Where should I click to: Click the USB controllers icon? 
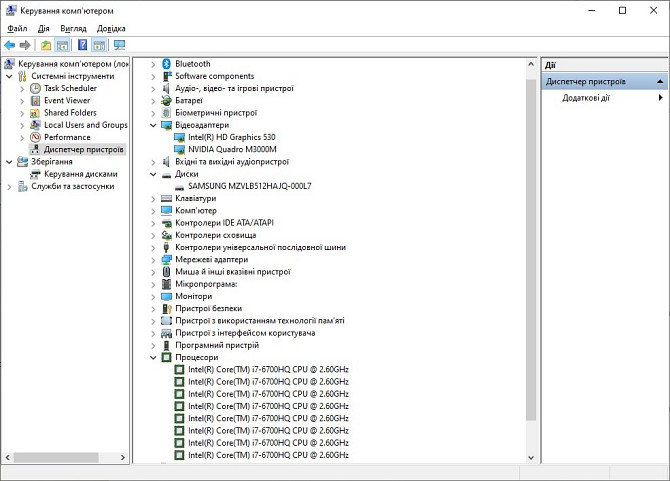pyautogui.click(x=167, y=247)
